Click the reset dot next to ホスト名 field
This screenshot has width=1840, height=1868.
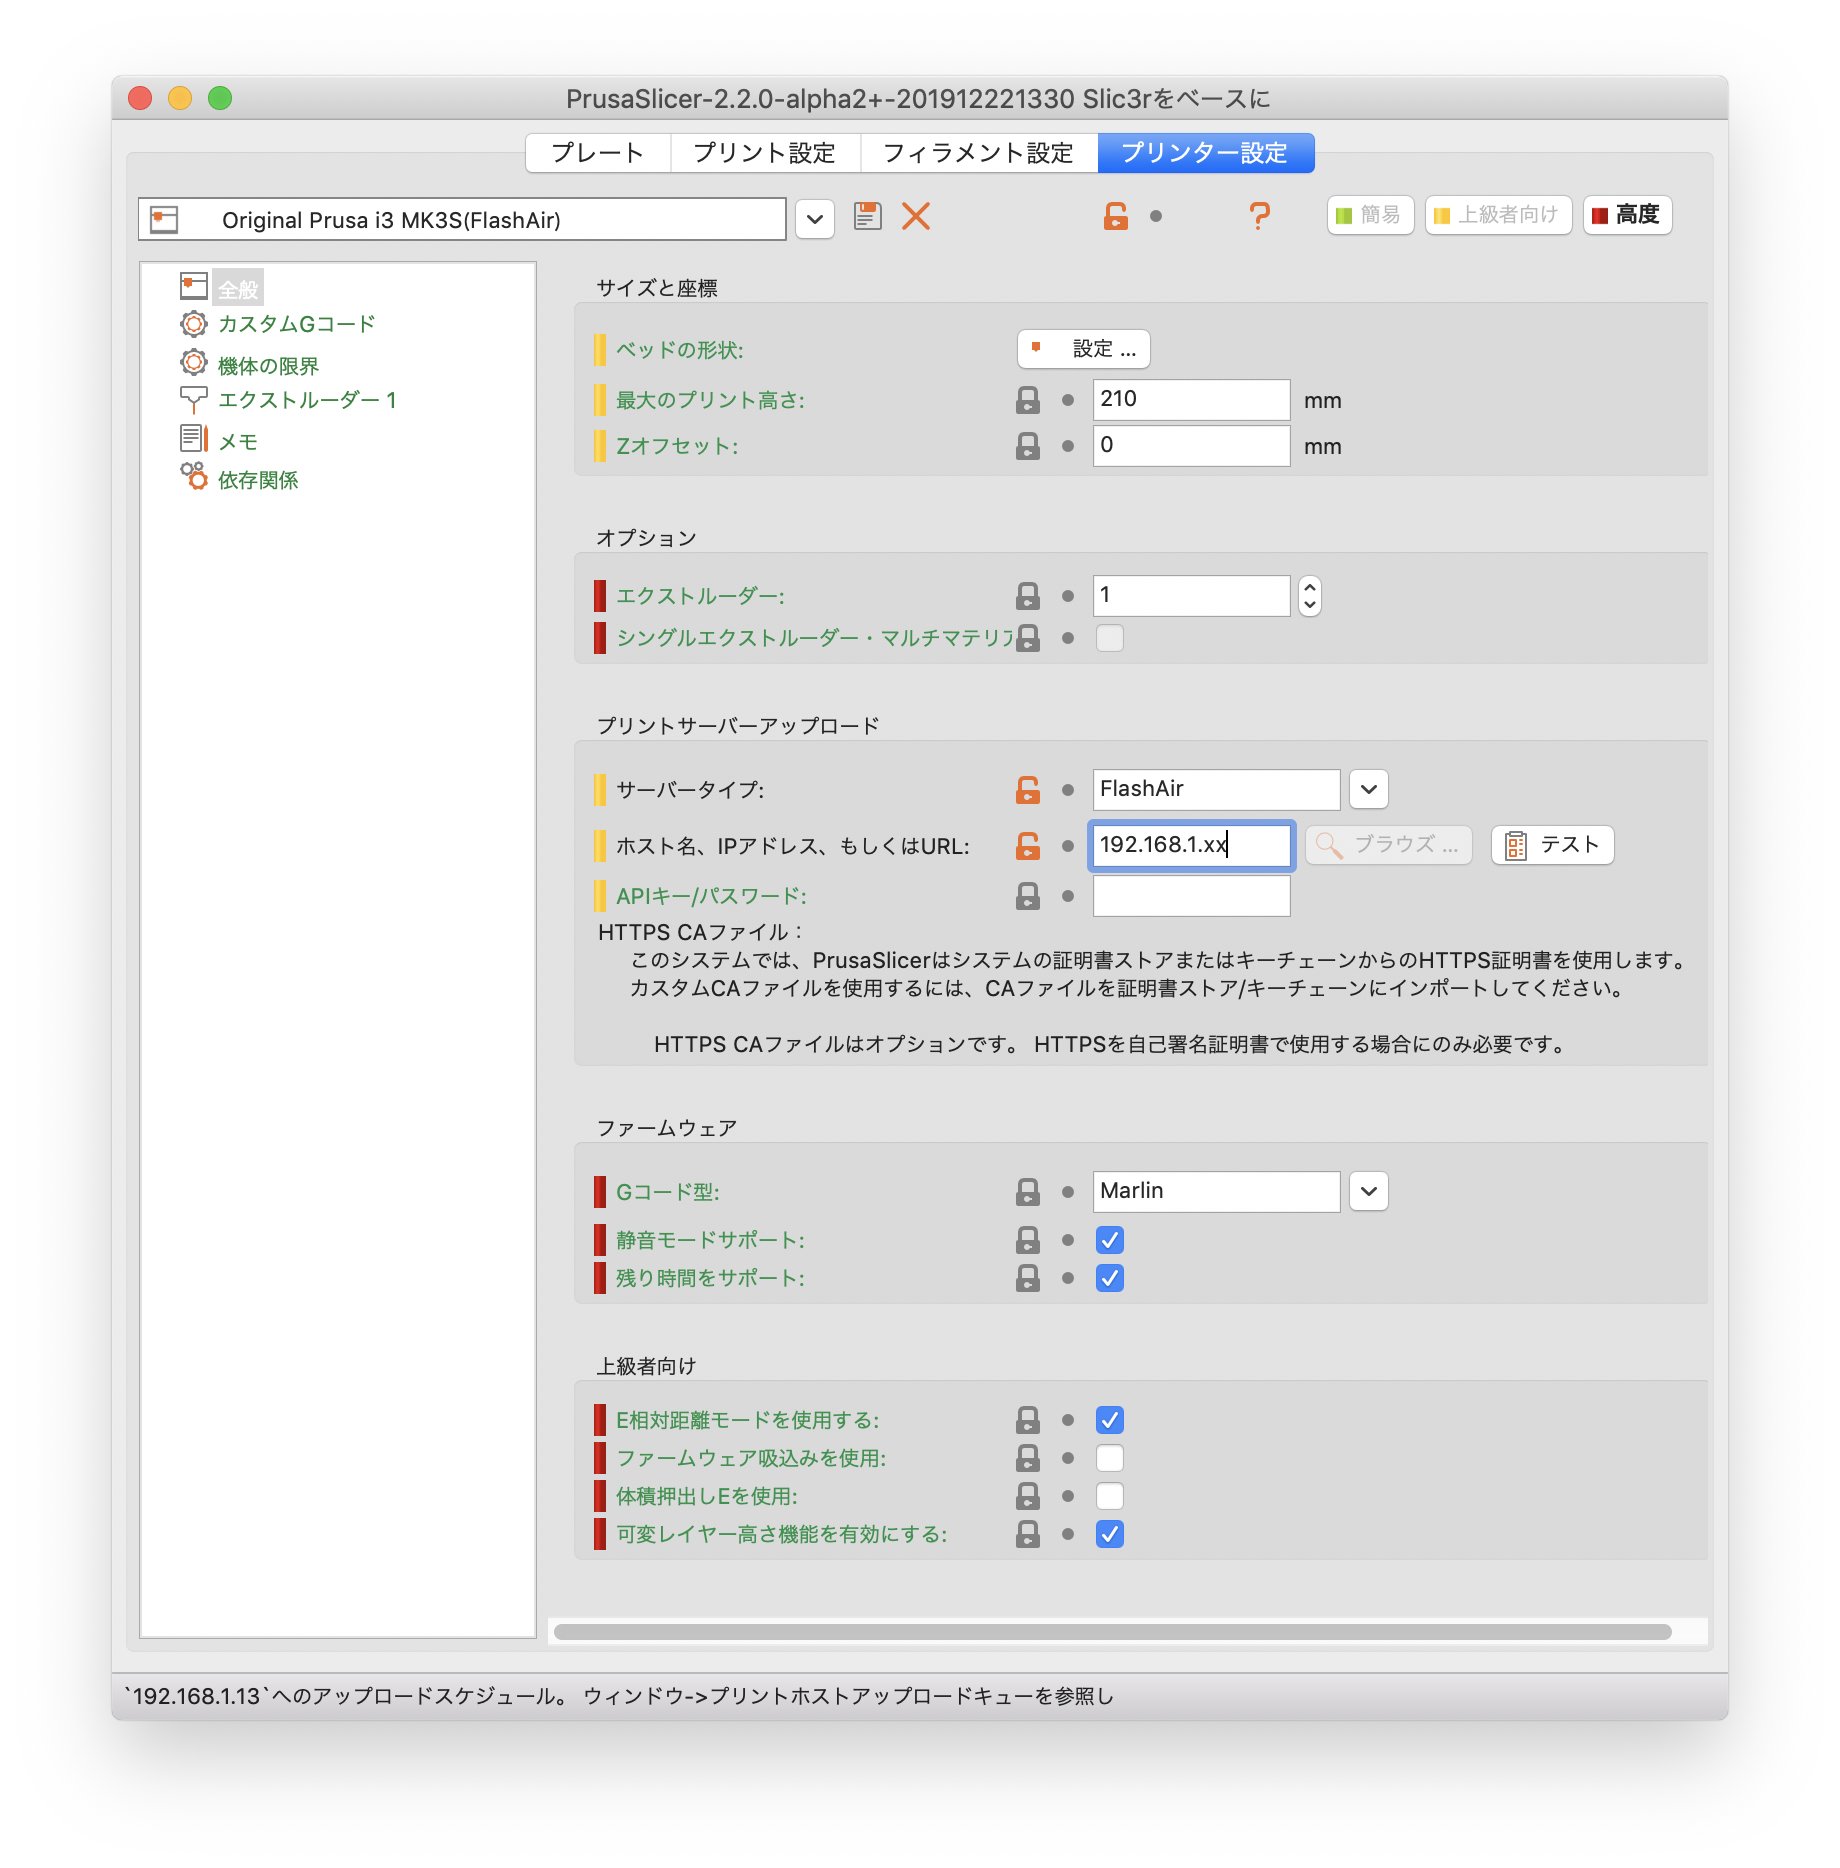tap(1068, 846)
